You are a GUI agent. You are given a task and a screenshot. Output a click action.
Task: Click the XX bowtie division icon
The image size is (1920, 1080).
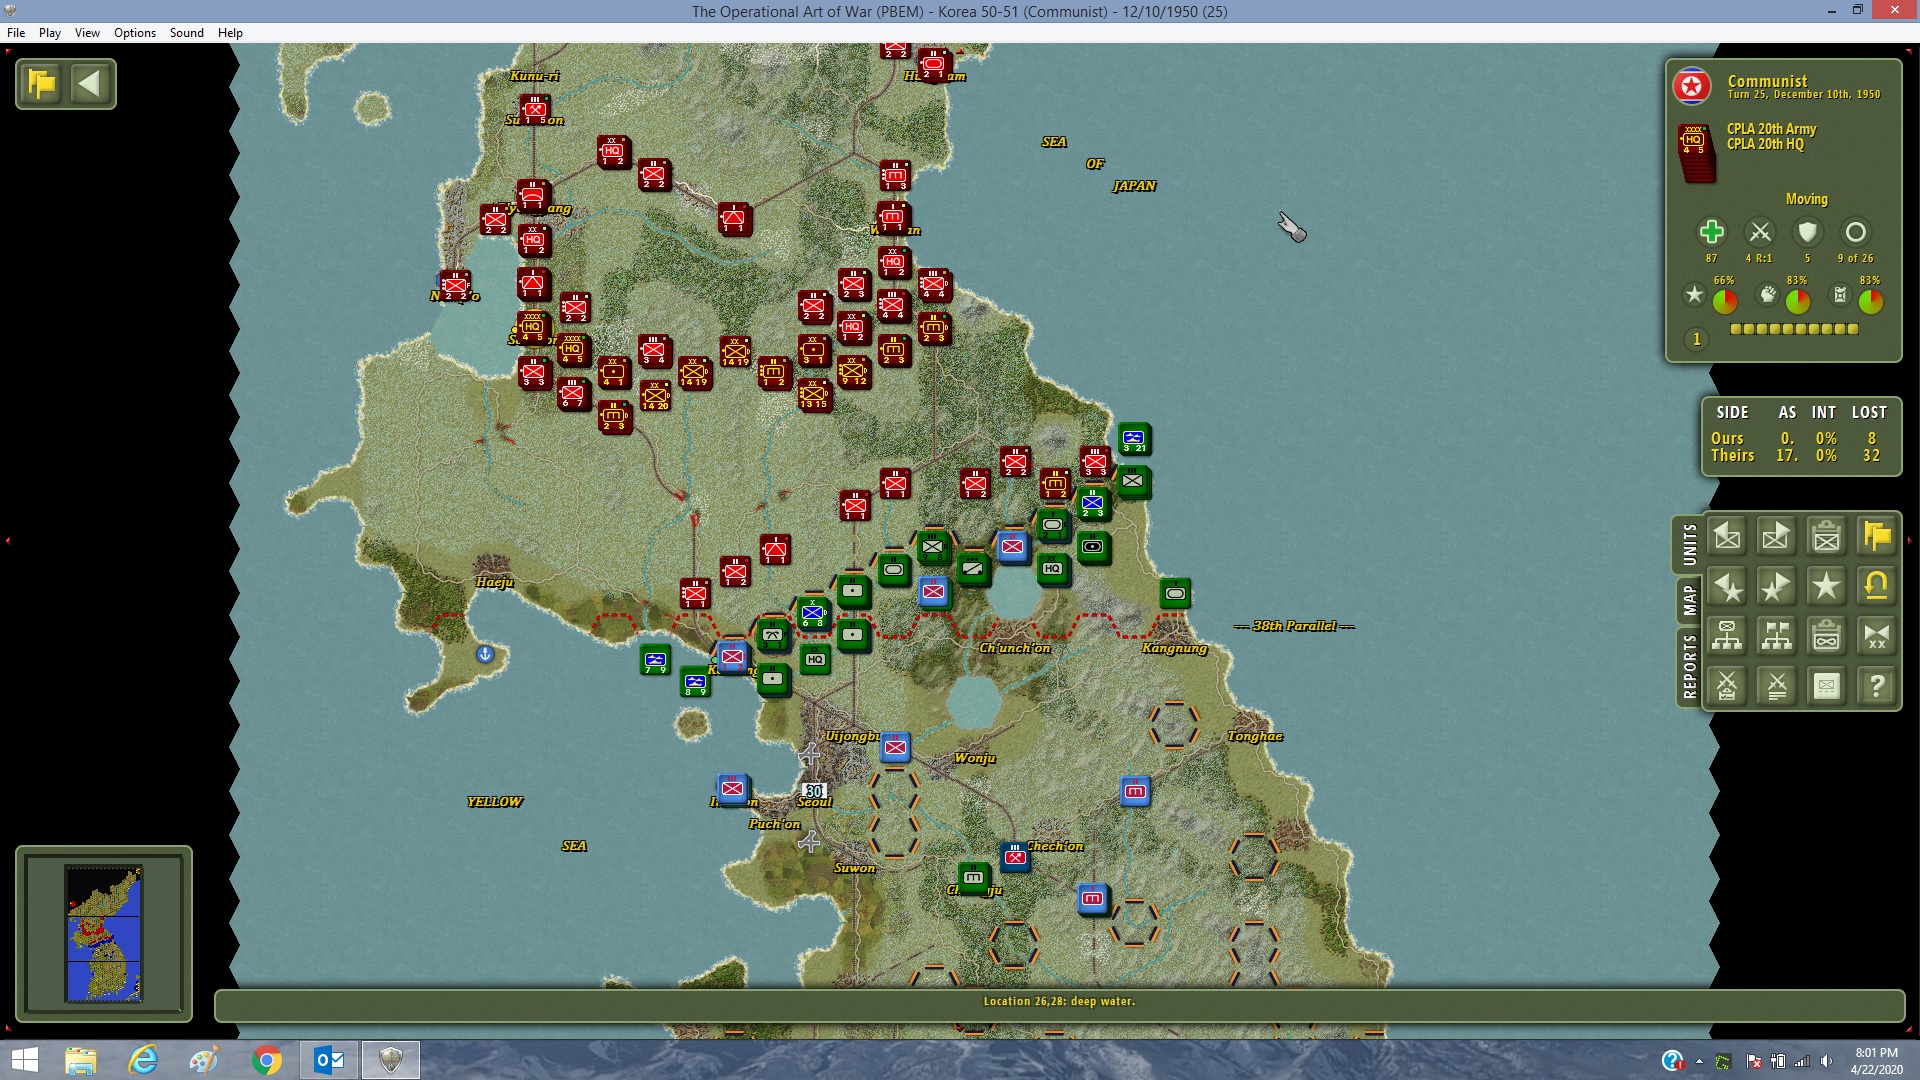click(1877, 637)
